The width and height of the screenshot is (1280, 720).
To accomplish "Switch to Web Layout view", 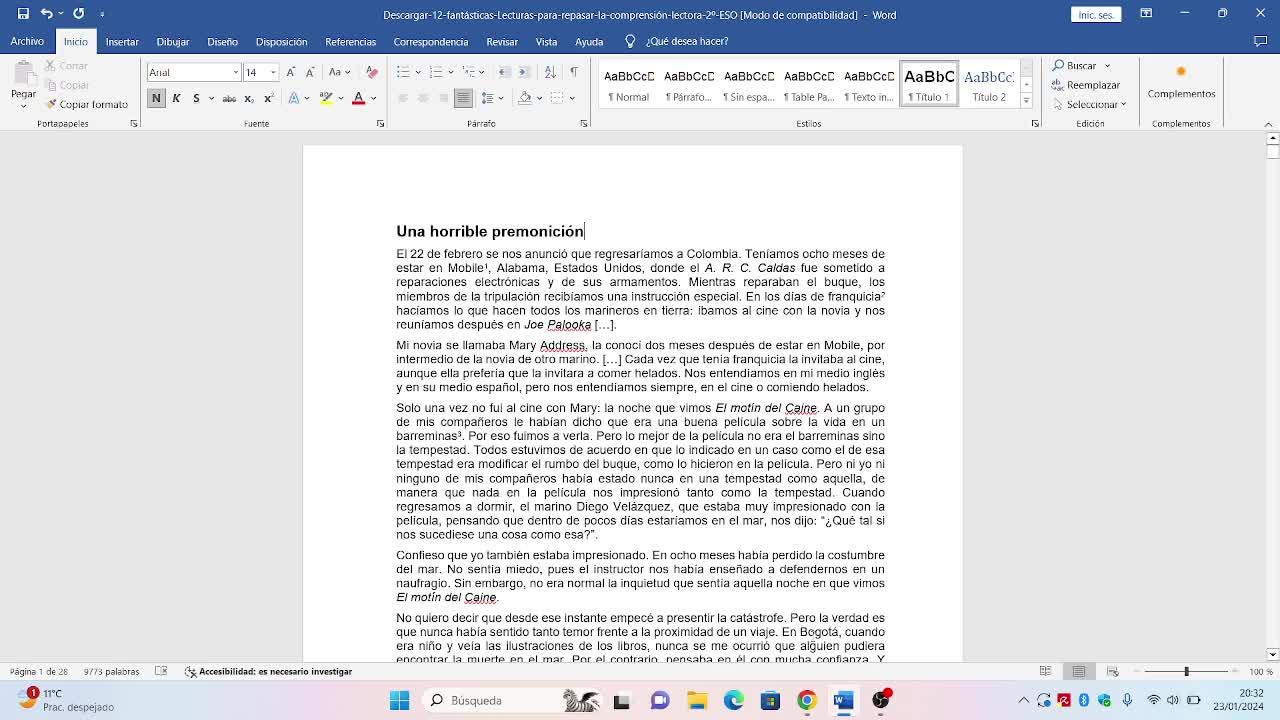I will [1112, 671].
